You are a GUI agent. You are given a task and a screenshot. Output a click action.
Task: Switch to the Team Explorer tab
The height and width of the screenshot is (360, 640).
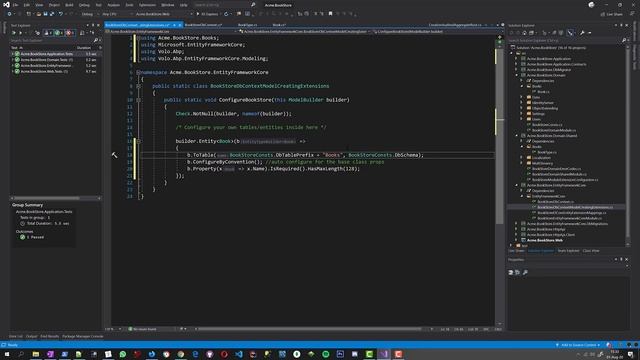point(568,251)
